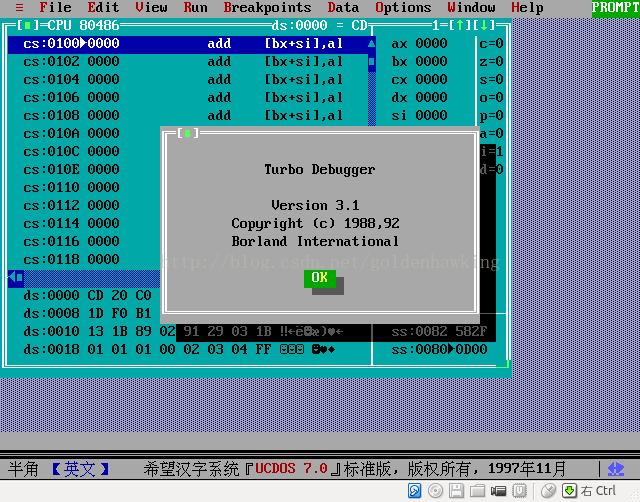The width and height of the screenshot is (640, 502).
Task: Open the Run menu
Action: 195,8
